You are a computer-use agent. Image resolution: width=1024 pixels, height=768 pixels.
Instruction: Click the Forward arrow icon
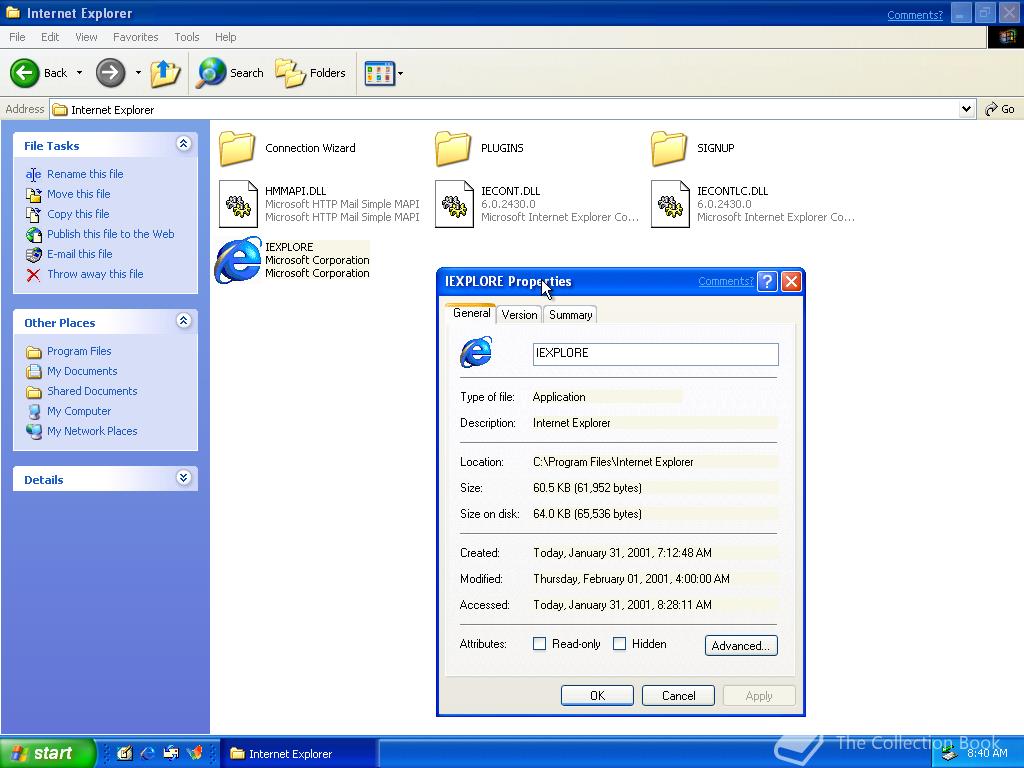(x=110, y=72)
